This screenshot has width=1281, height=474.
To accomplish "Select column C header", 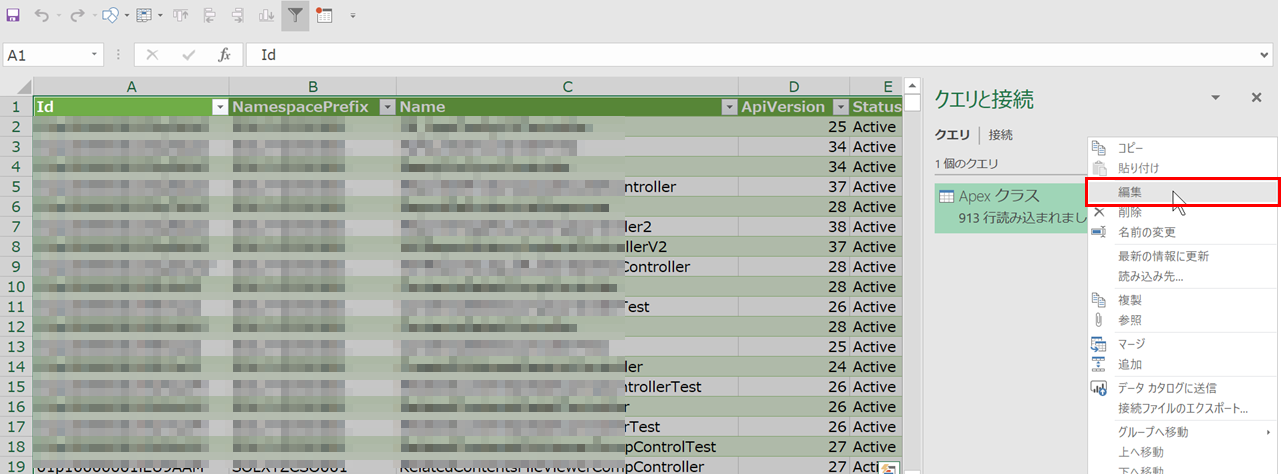I will 567,87.
